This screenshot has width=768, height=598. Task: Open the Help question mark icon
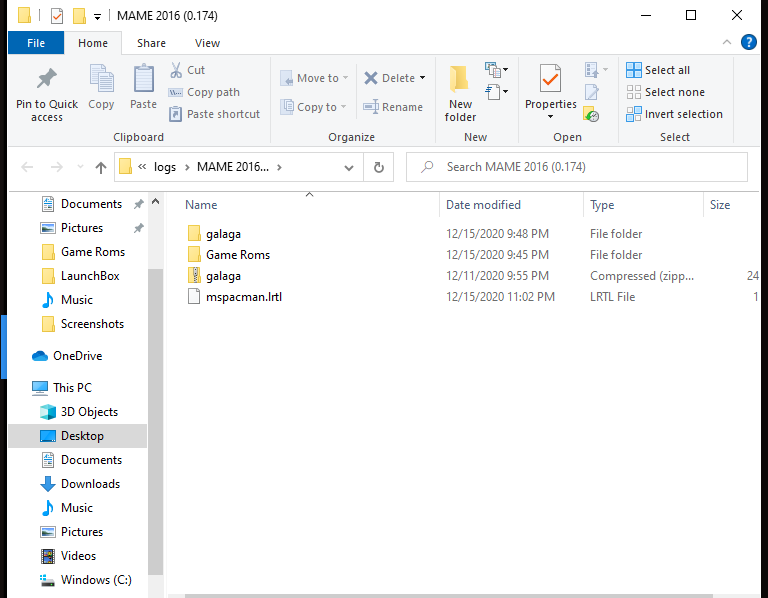[748, 42]
